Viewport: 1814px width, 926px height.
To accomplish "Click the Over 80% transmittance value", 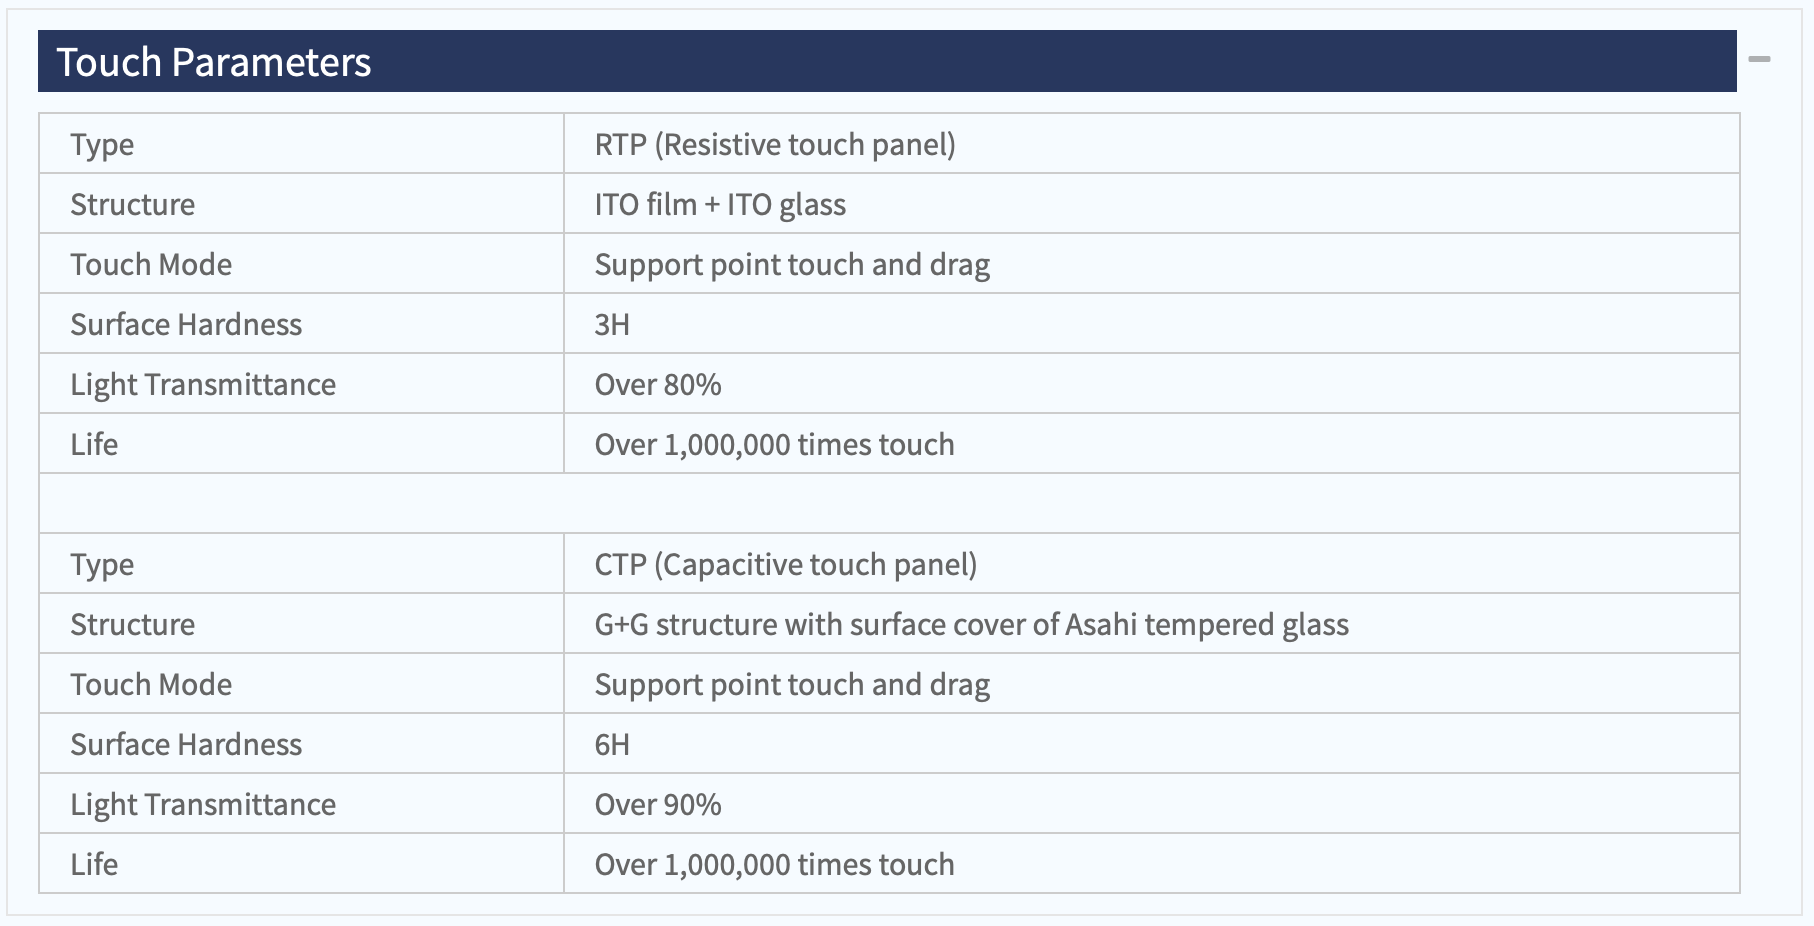I will (x=658, y=384).
